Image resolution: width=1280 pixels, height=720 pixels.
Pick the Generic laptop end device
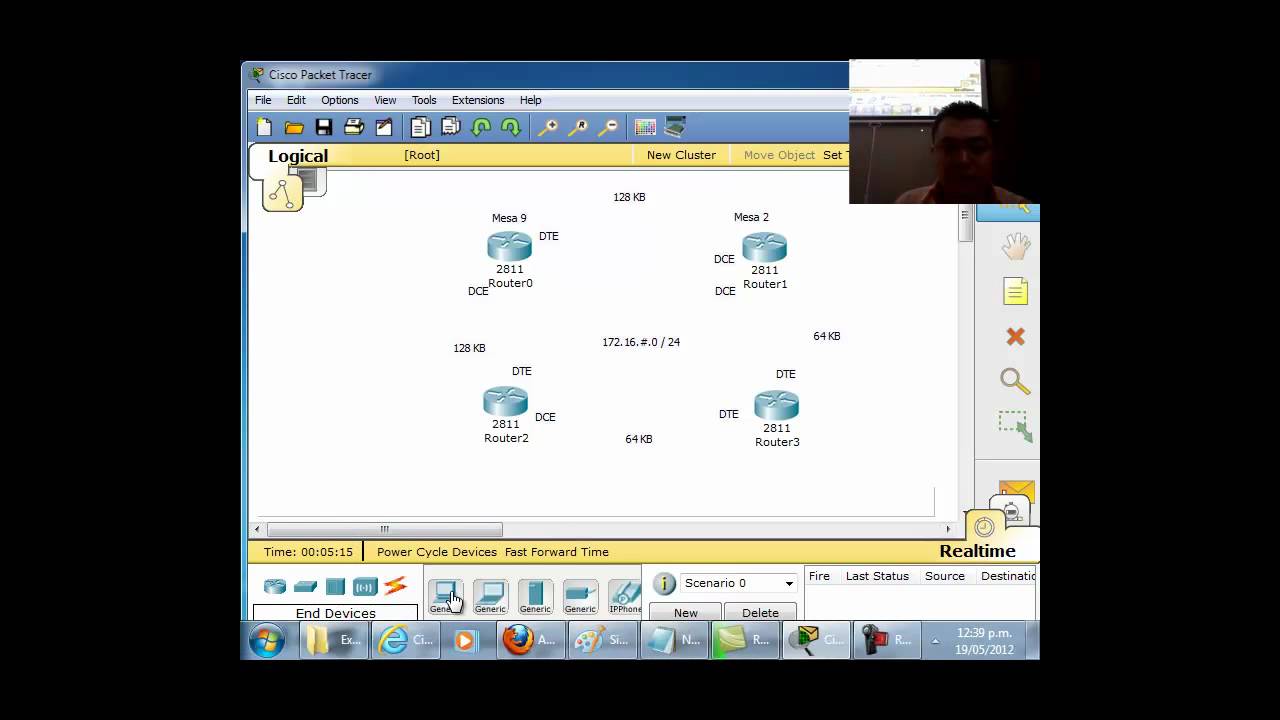pyautogui.click(x=490, y=597)
